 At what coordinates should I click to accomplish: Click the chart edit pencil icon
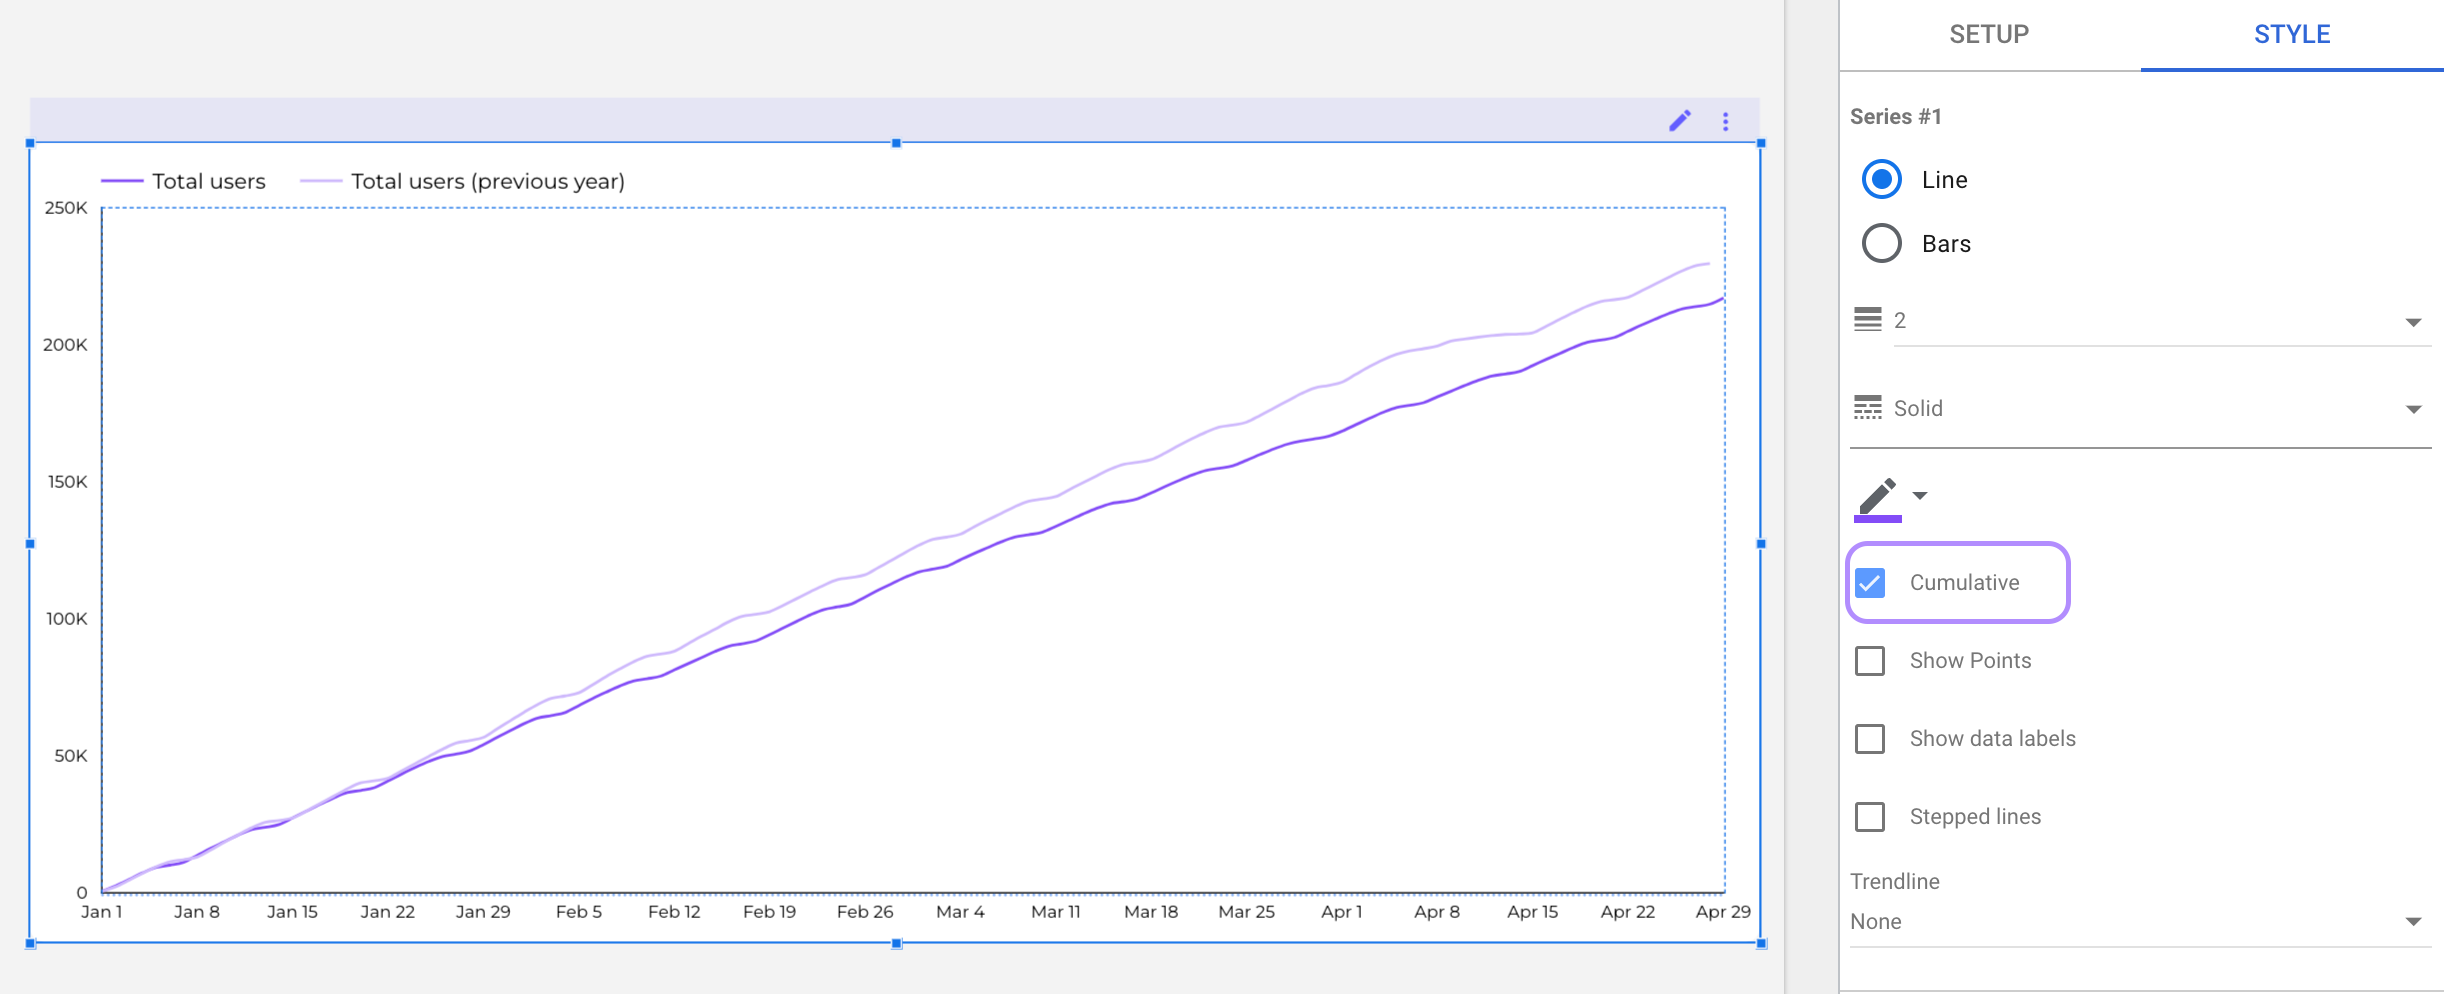point(1680,121)
